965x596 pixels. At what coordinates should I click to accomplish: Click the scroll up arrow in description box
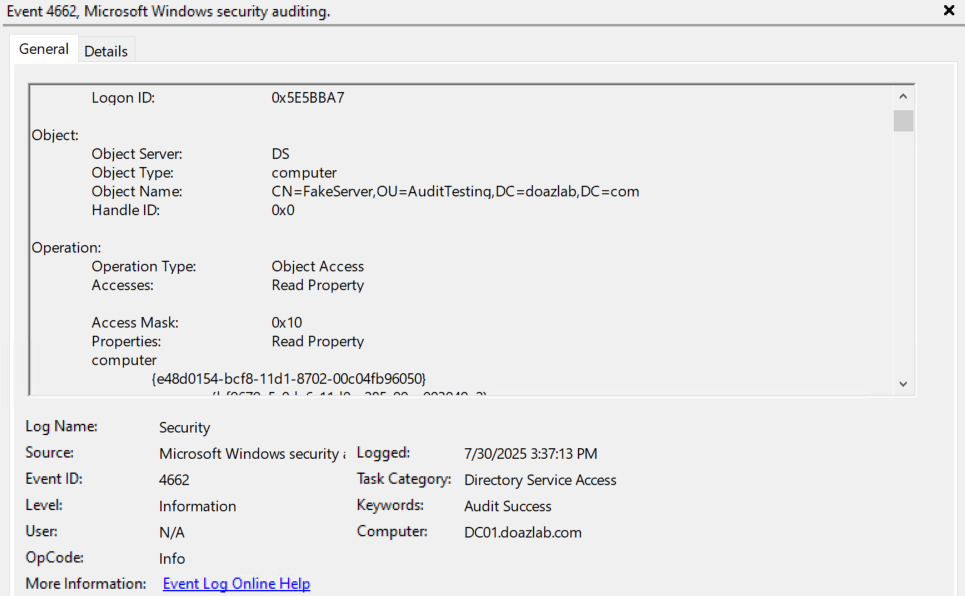pyautogui.click(x=903, y=97)
